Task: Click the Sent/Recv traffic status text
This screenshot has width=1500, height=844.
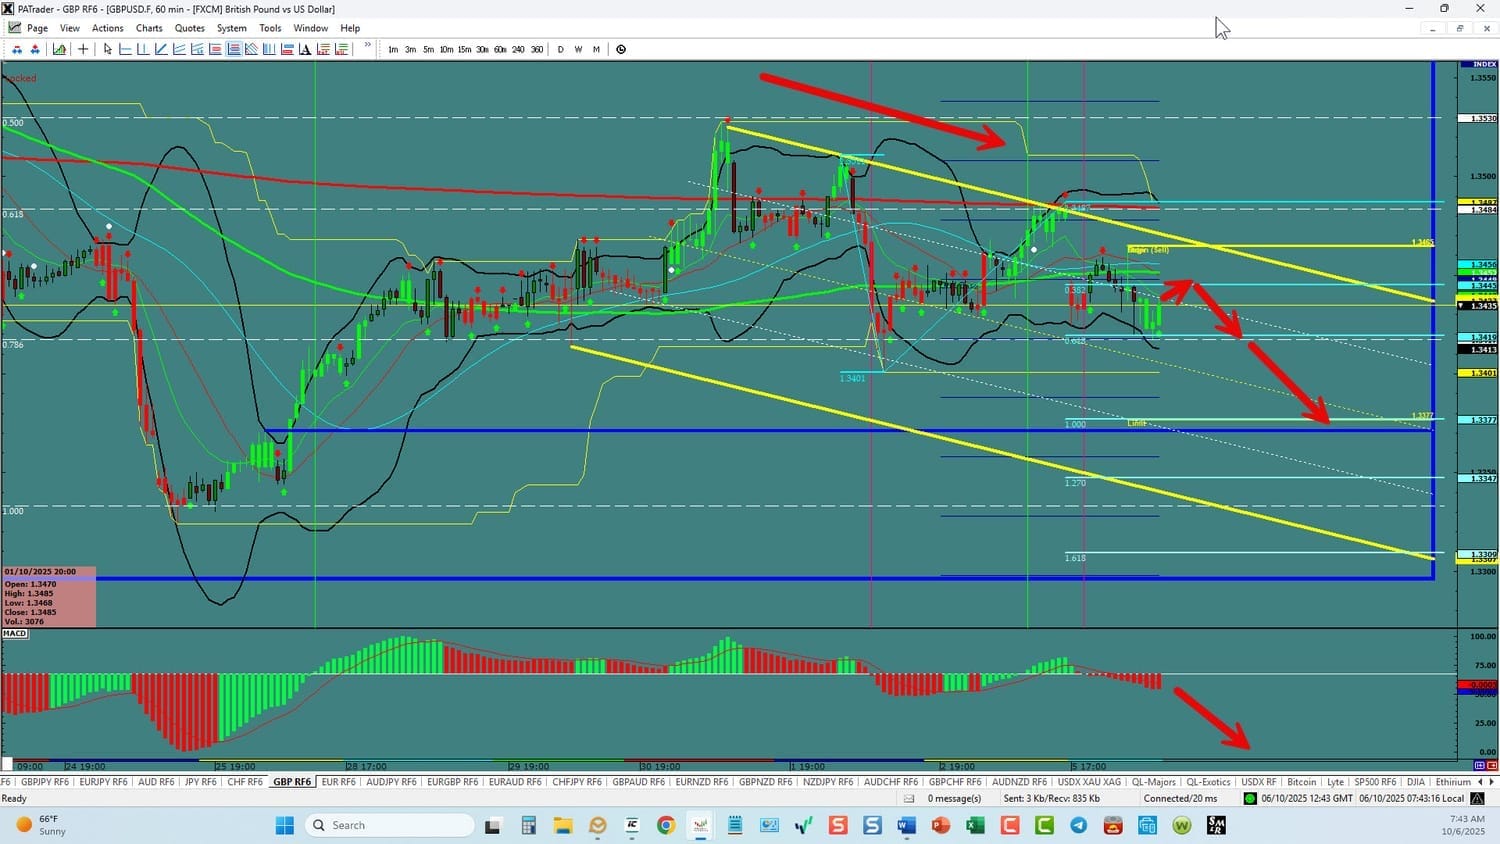Action: tap(1051, 798)
